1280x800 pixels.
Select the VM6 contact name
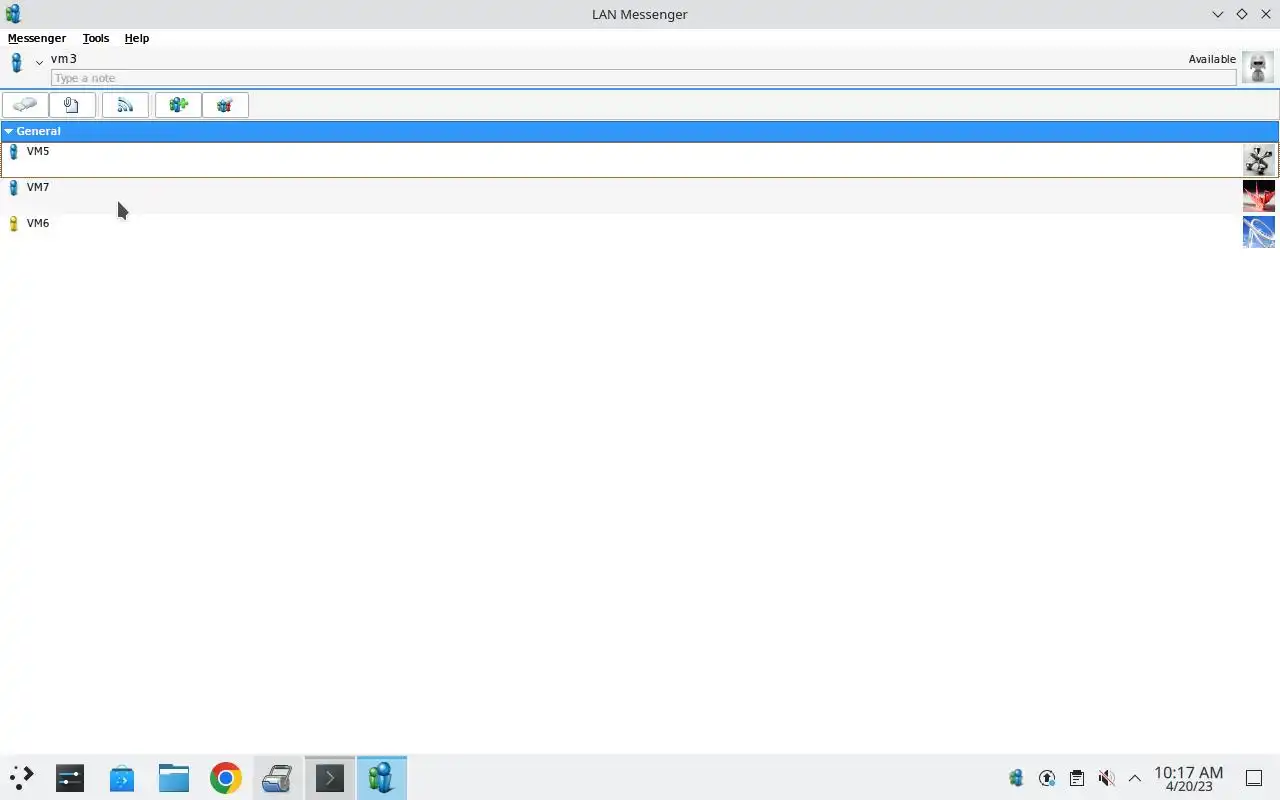38,223
